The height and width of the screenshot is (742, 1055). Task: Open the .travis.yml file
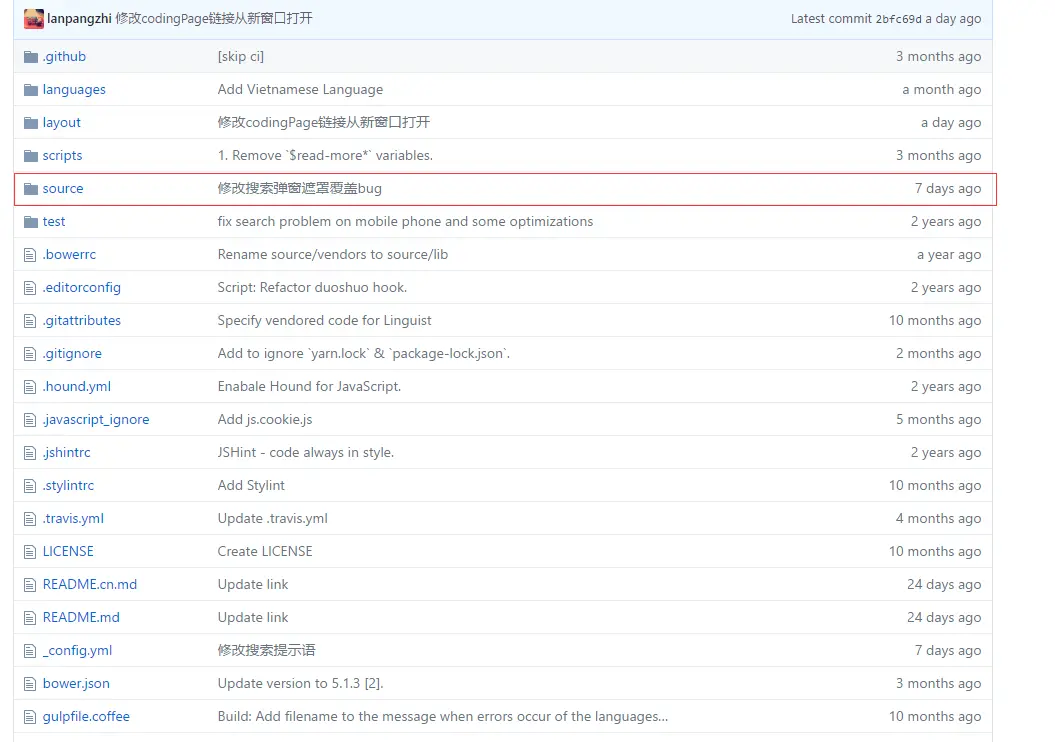click(x=73, y=518)
